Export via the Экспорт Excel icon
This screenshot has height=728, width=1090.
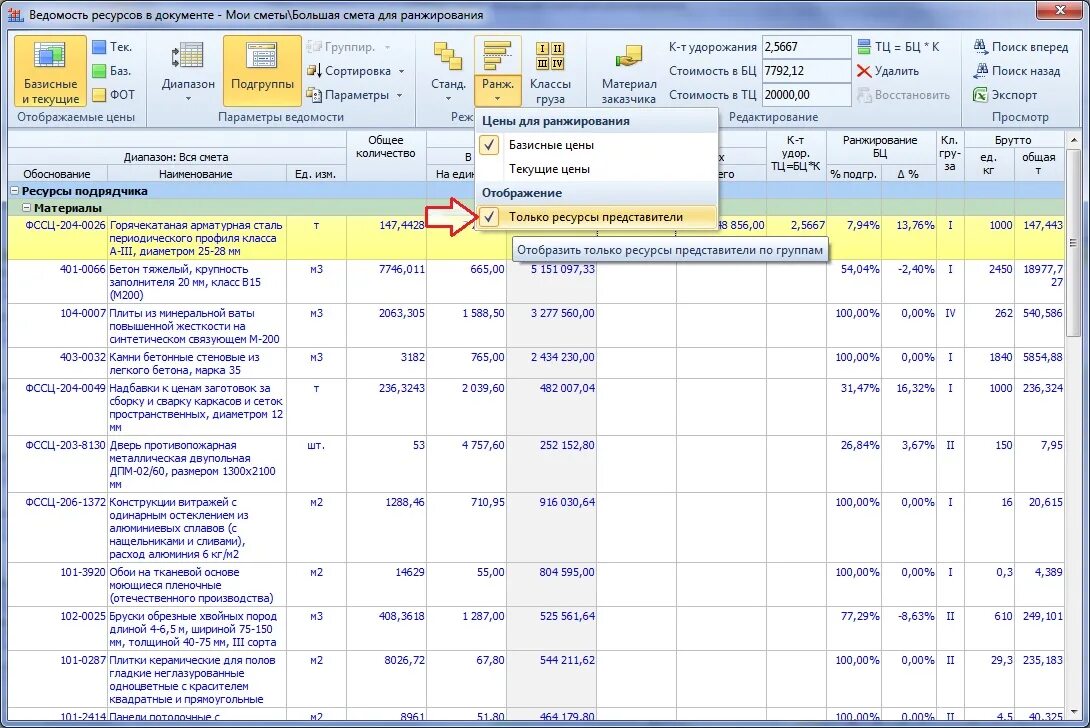980,95
